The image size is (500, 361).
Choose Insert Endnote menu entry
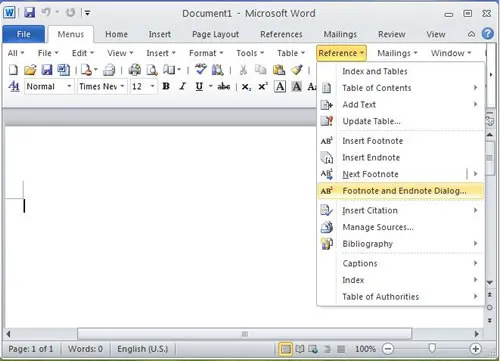[400, 157]
